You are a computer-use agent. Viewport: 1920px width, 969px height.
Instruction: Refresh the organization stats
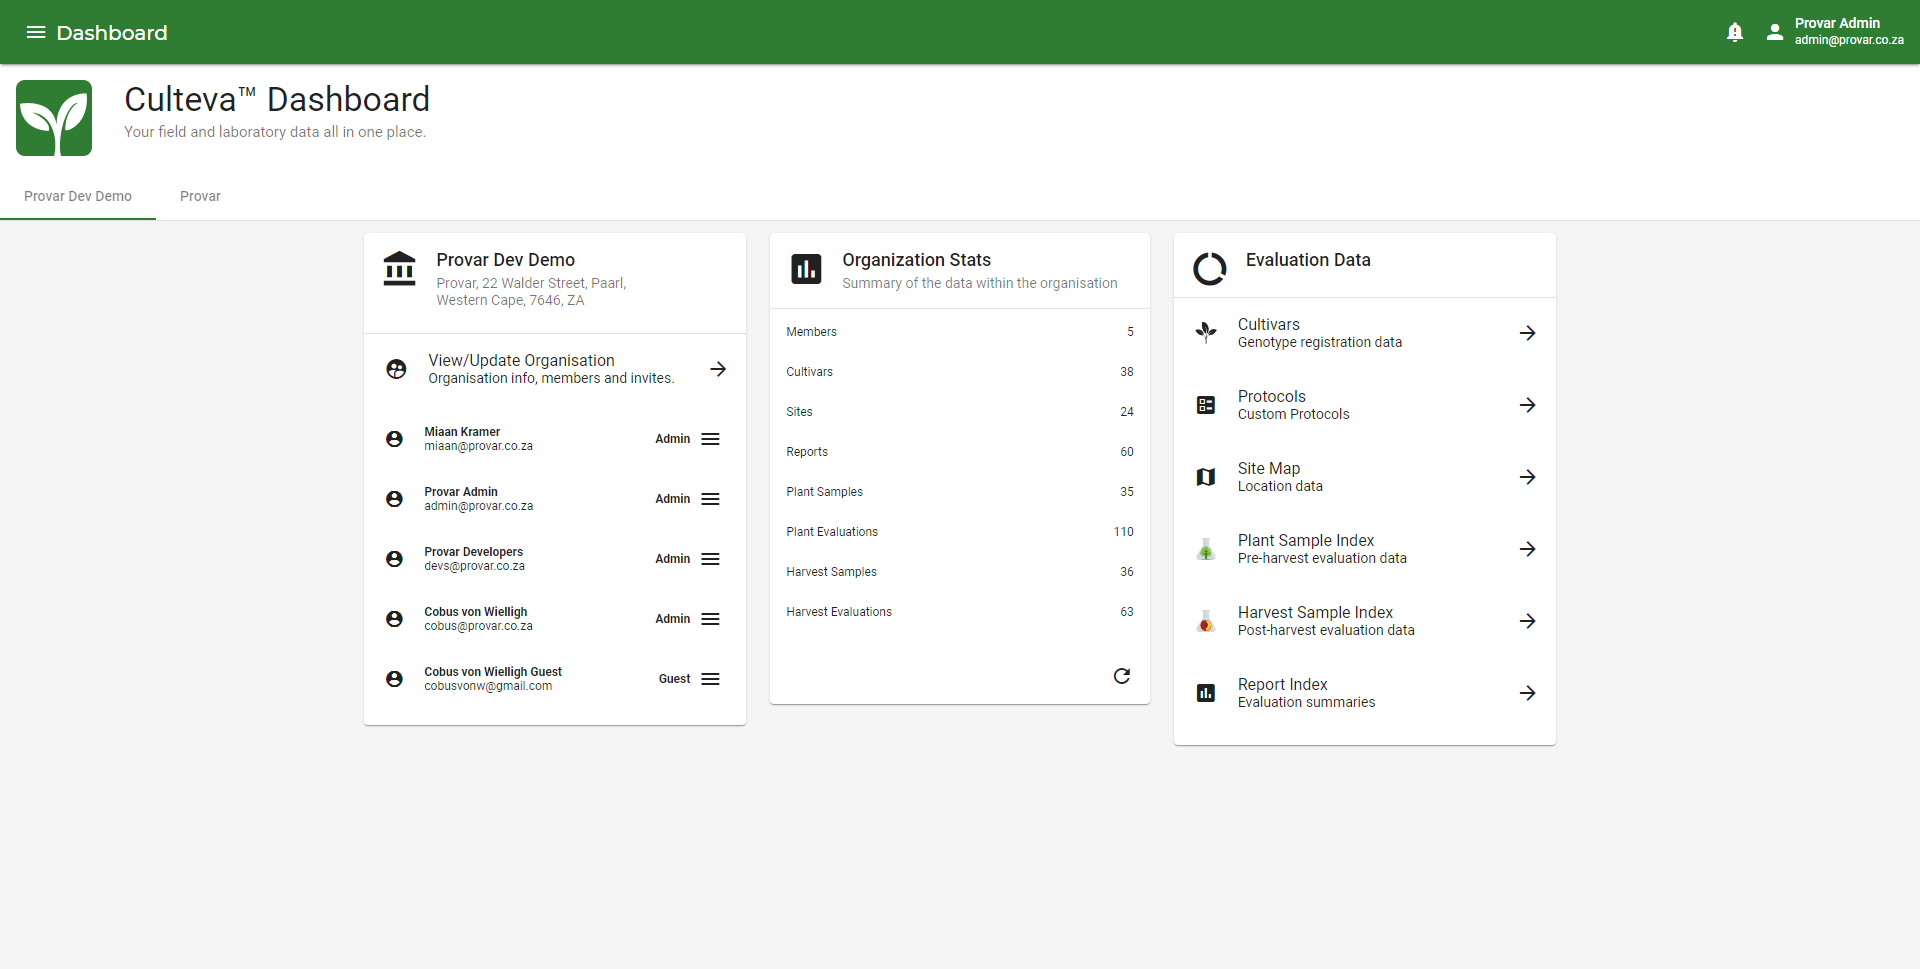[1122, 676]
